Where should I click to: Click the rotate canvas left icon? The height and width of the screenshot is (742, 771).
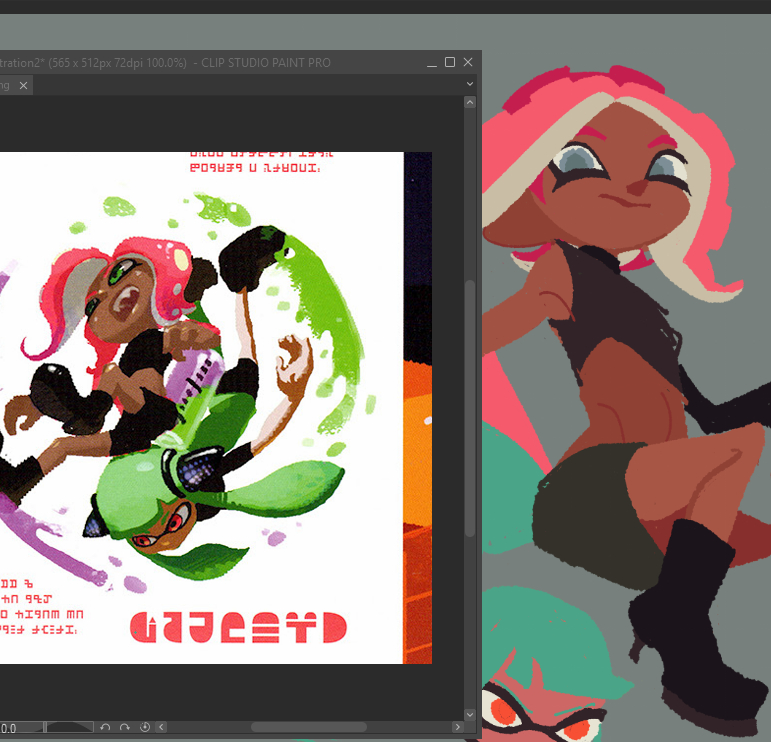(x=108, y=727)
